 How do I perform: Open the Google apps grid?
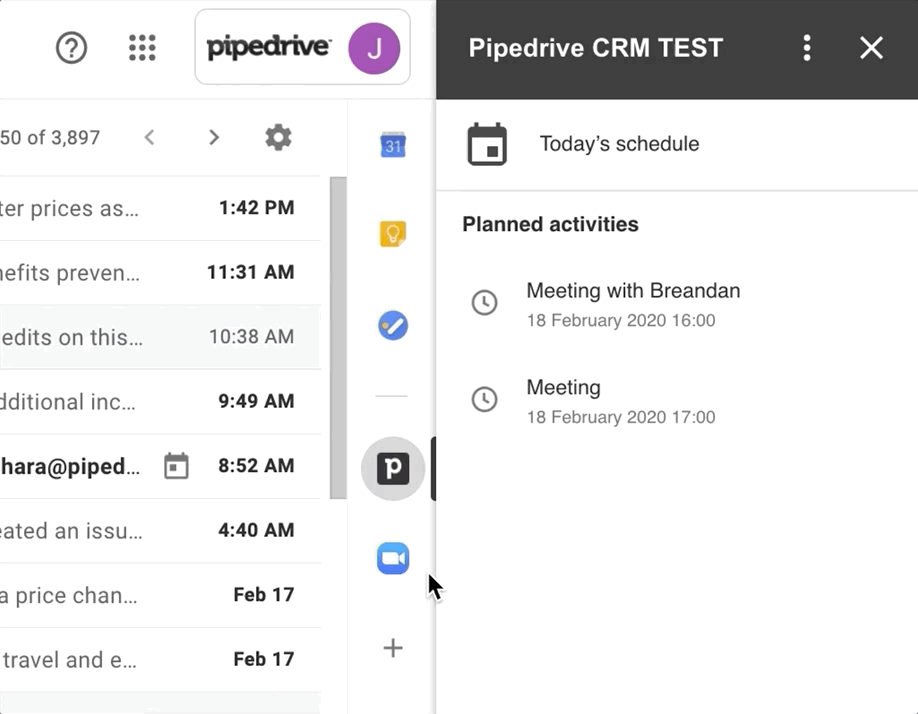(143, 47)
